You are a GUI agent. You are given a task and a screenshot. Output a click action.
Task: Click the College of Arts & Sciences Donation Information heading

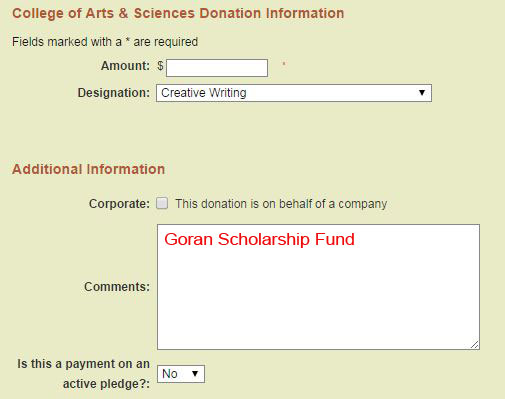pos(178,13)
